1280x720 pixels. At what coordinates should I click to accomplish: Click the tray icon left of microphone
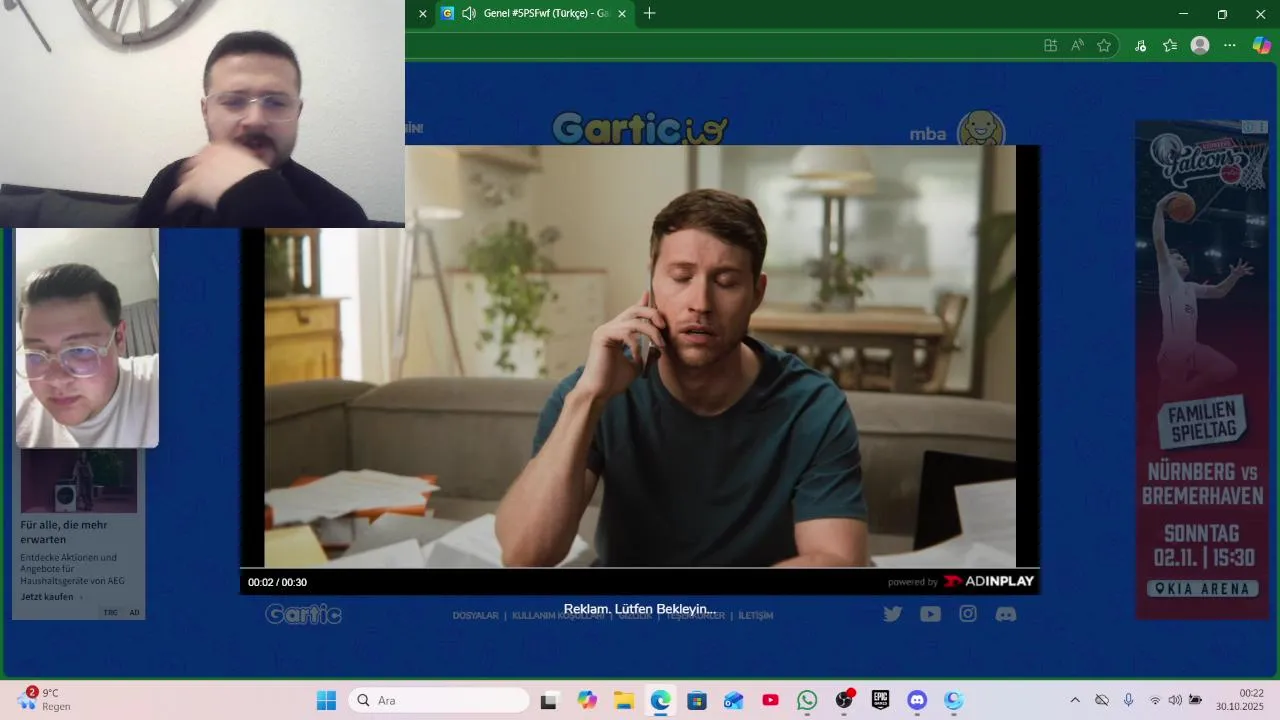(x=1102, y=700)
